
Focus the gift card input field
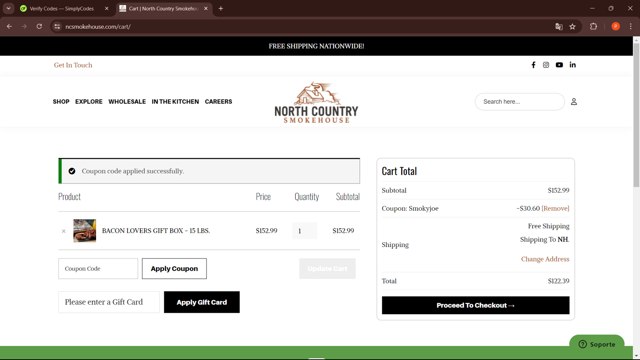coord(109,302)
